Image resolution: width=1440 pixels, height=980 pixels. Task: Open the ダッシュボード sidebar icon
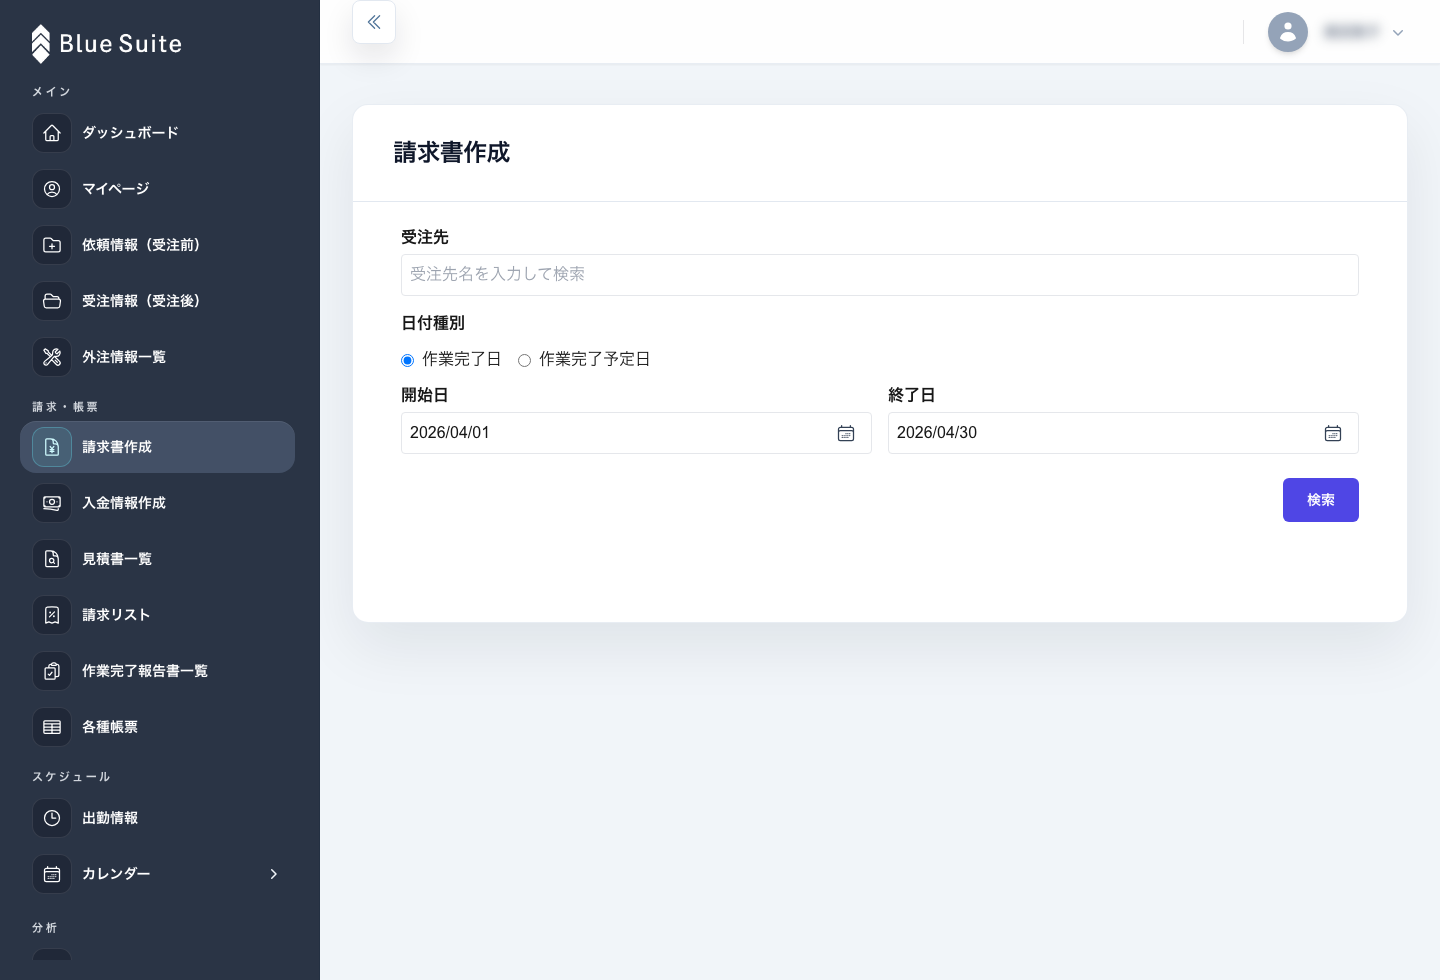click(x=52, y=133)
